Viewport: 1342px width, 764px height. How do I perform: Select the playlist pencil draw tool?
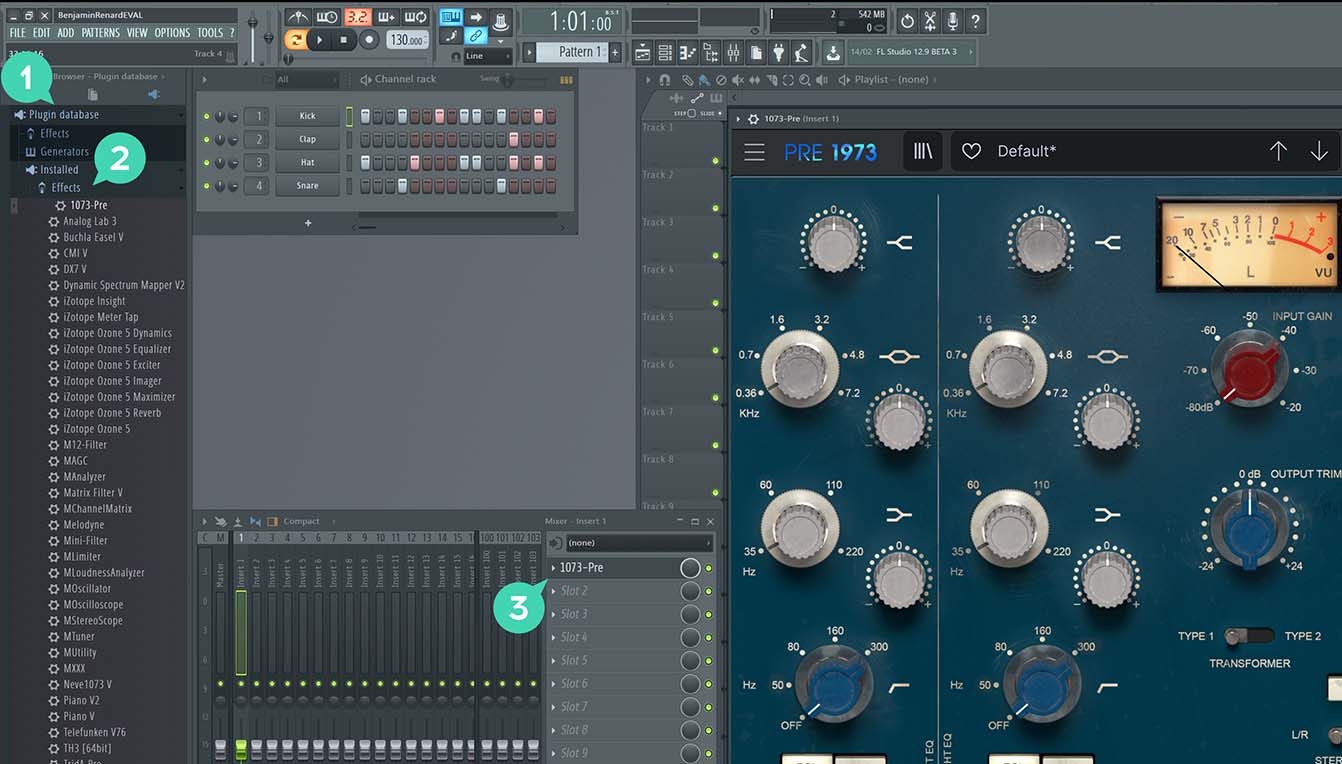point(688,79)
